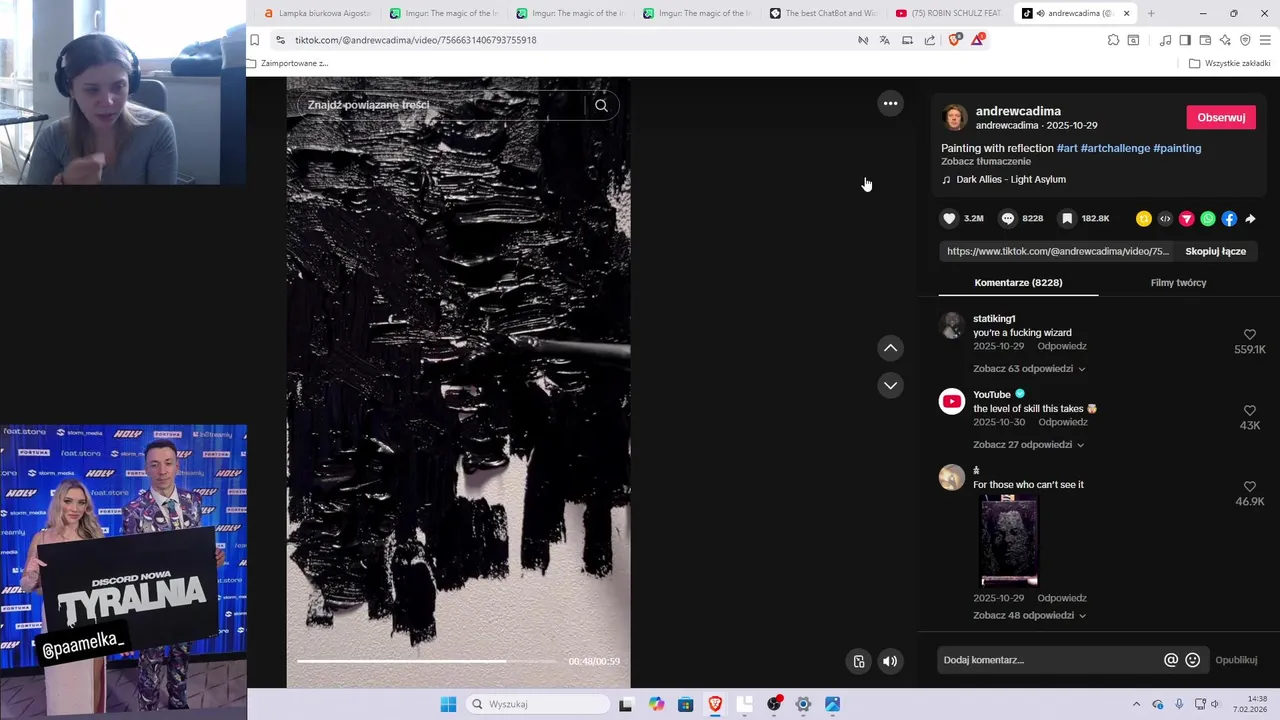Share the video via Facebook icon

(x=1229, y=218)
